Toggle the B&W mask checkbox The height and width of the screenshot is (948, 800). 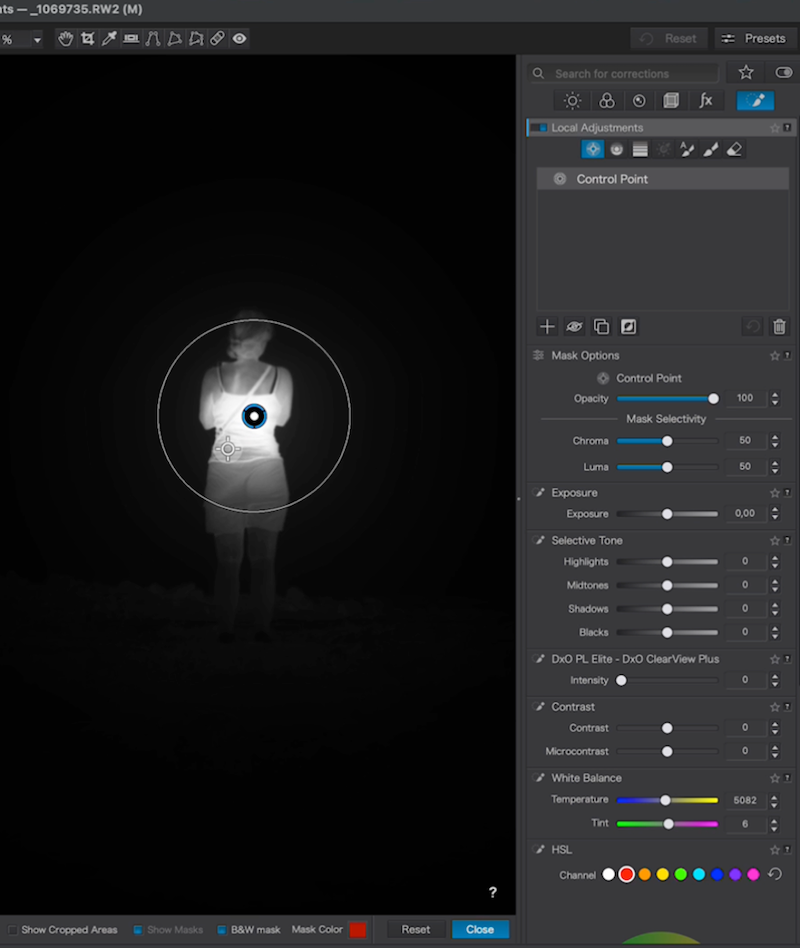click(x=221, y=930)
